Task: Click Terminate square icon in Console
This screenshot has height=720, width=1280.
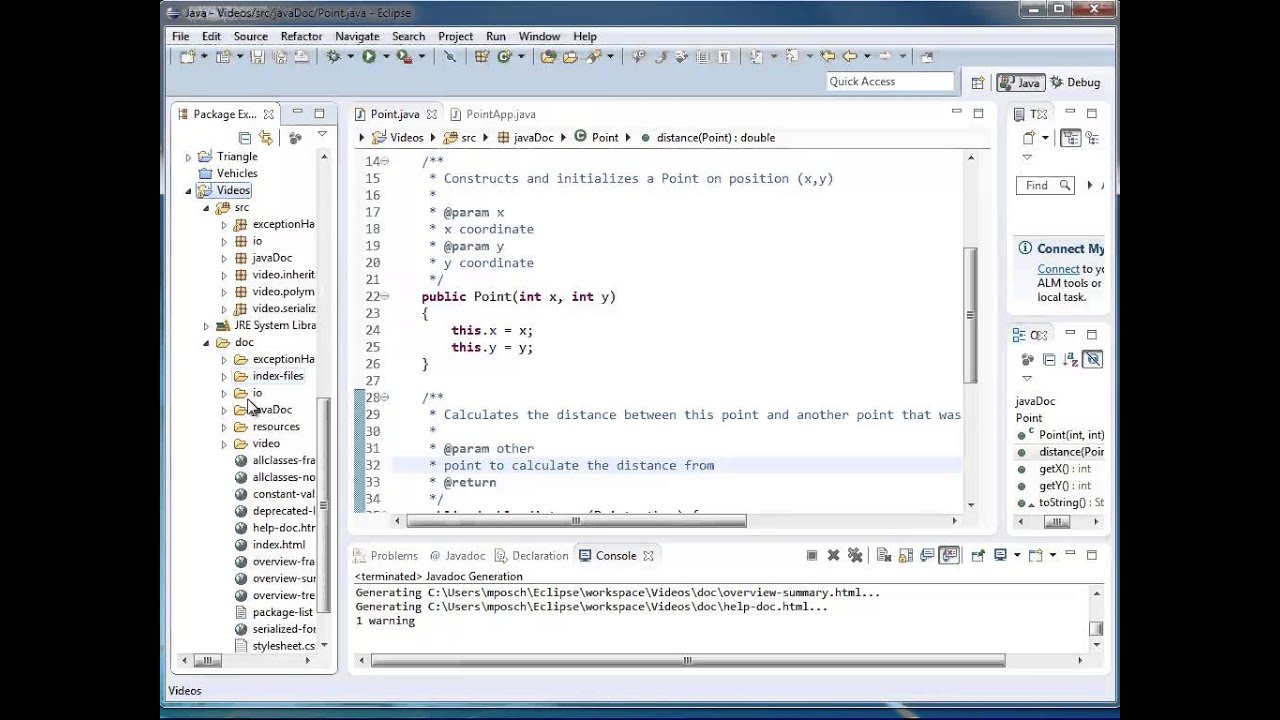Action: pyautogui.click(x=812, y=555)
